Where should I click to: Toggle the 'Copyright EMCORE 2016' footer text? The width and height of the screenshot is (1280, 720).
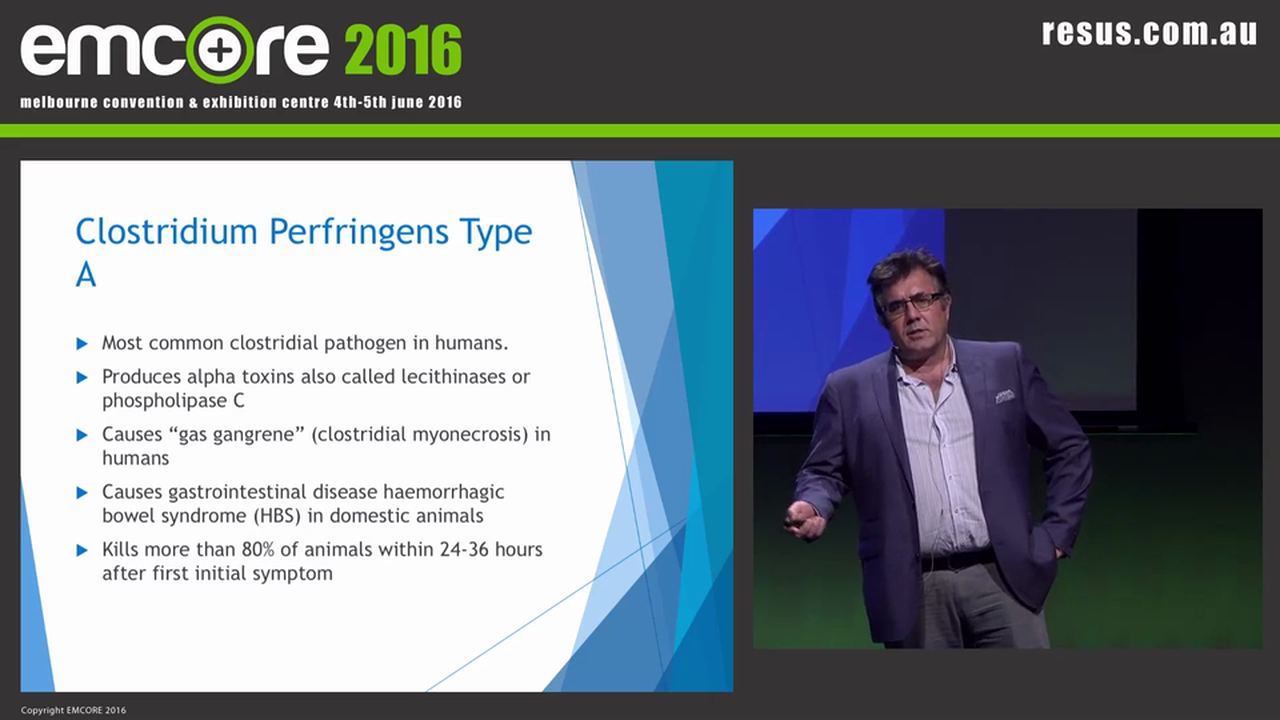click(74, 710)
